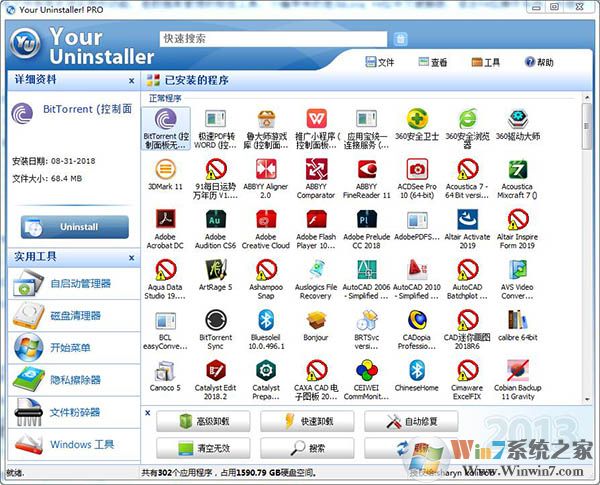Select 鲁大师游戏库 icon
The height and width of the screenshot is (485, 600).
(x=266, y=119)
